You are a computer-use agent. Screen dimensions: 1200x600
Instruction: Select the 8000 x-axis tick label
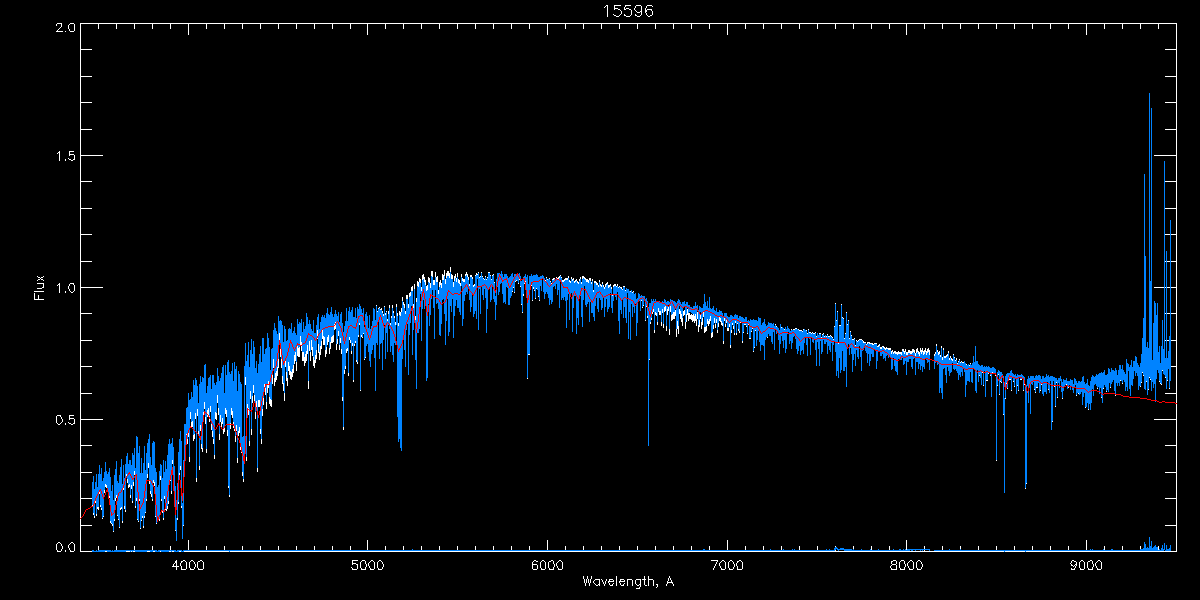pyautogui.click(x=907, y=564)
